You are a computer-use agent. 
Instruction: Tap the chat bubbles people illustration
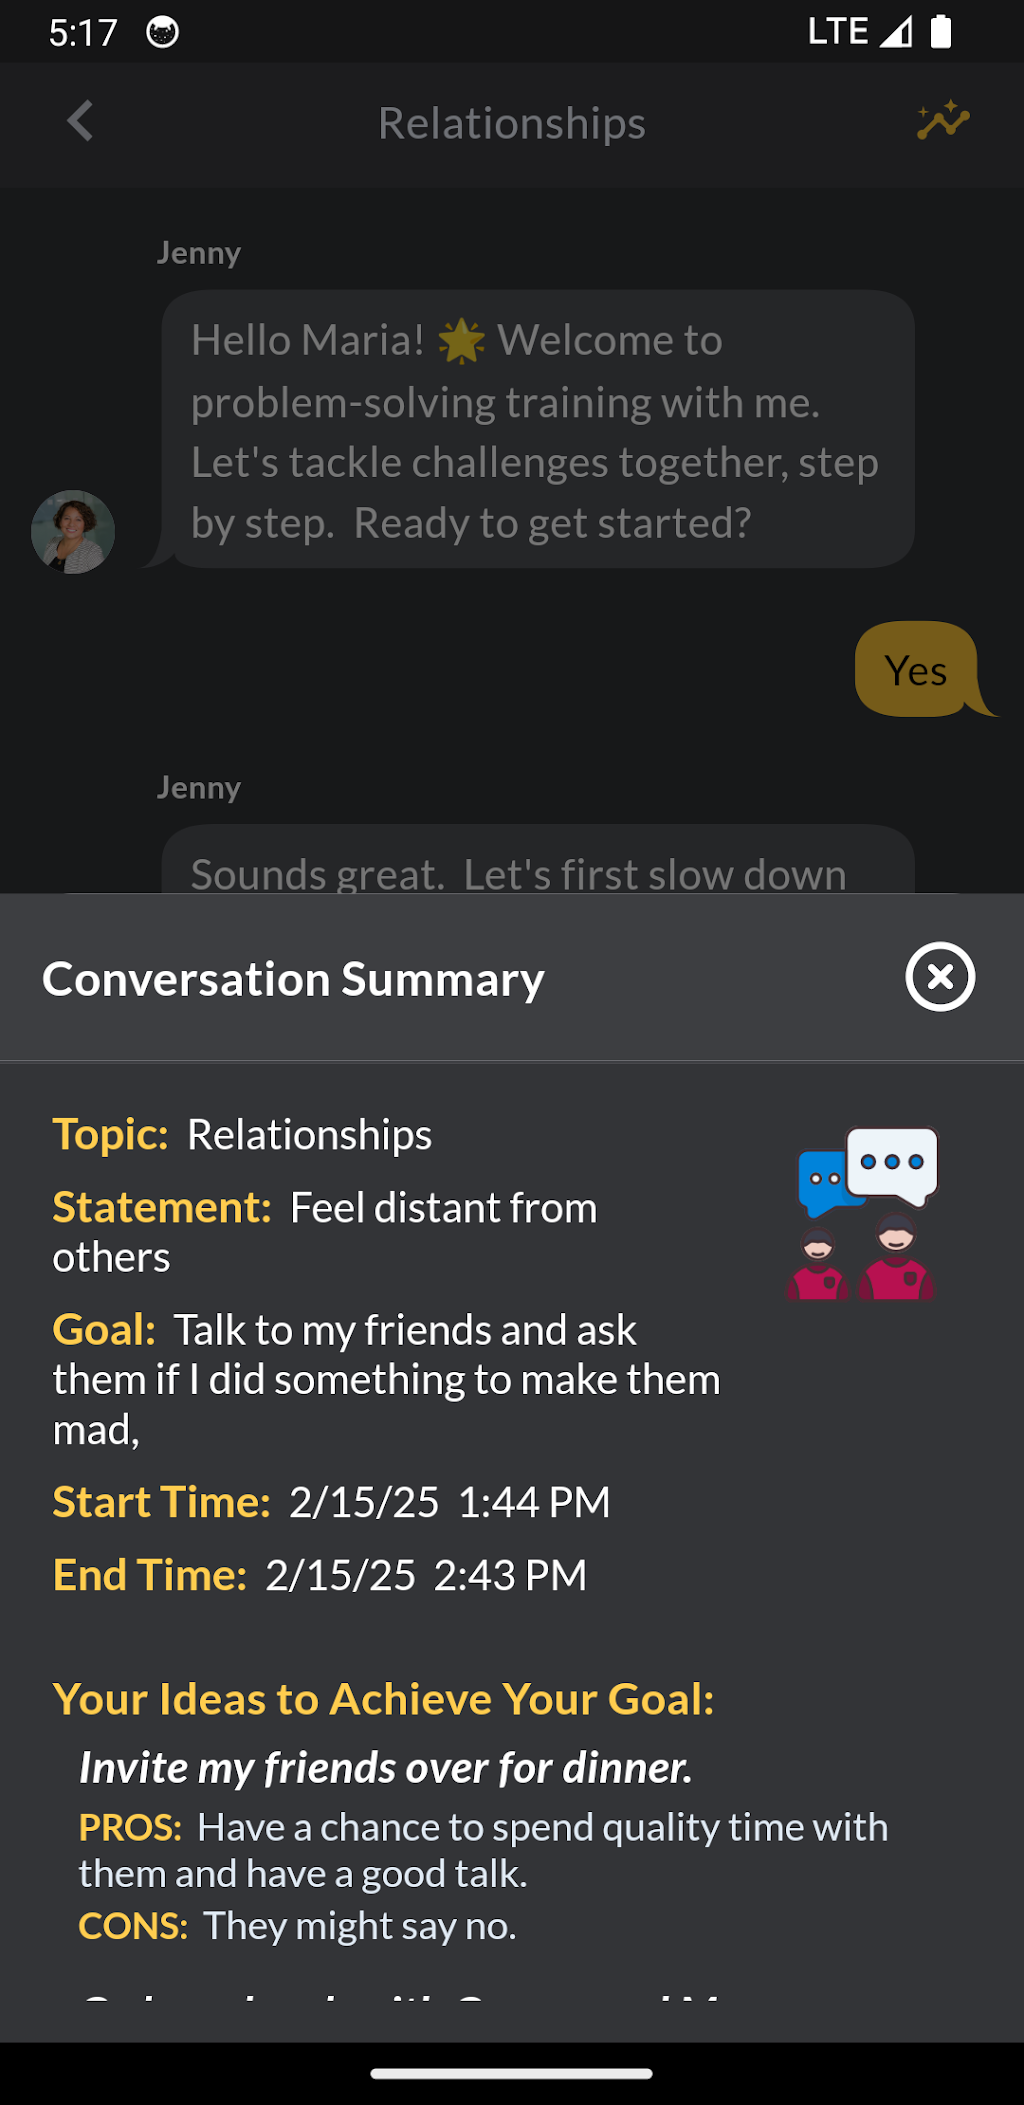(865, 1213)
